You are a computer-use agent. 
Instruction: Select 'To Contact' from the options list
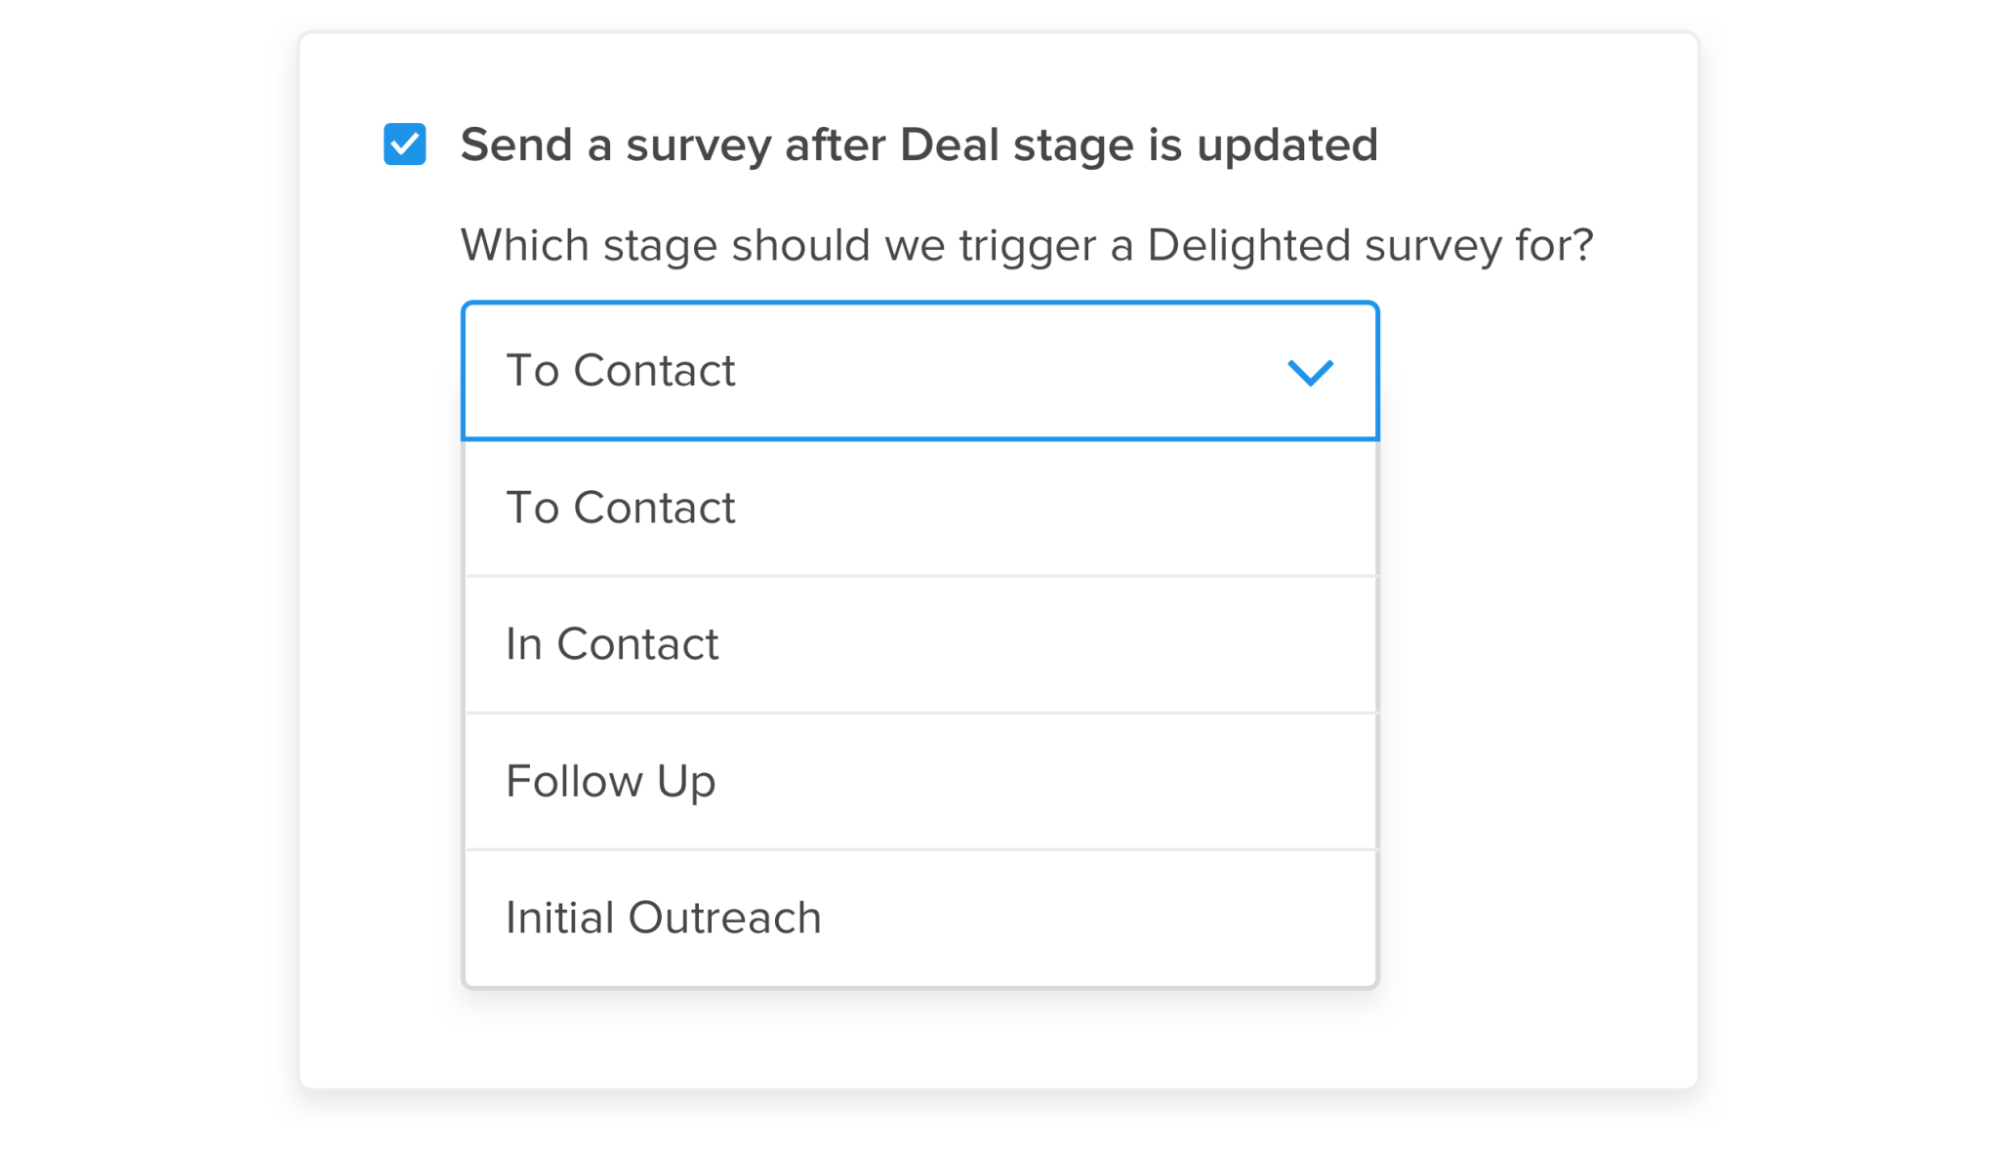920,508
